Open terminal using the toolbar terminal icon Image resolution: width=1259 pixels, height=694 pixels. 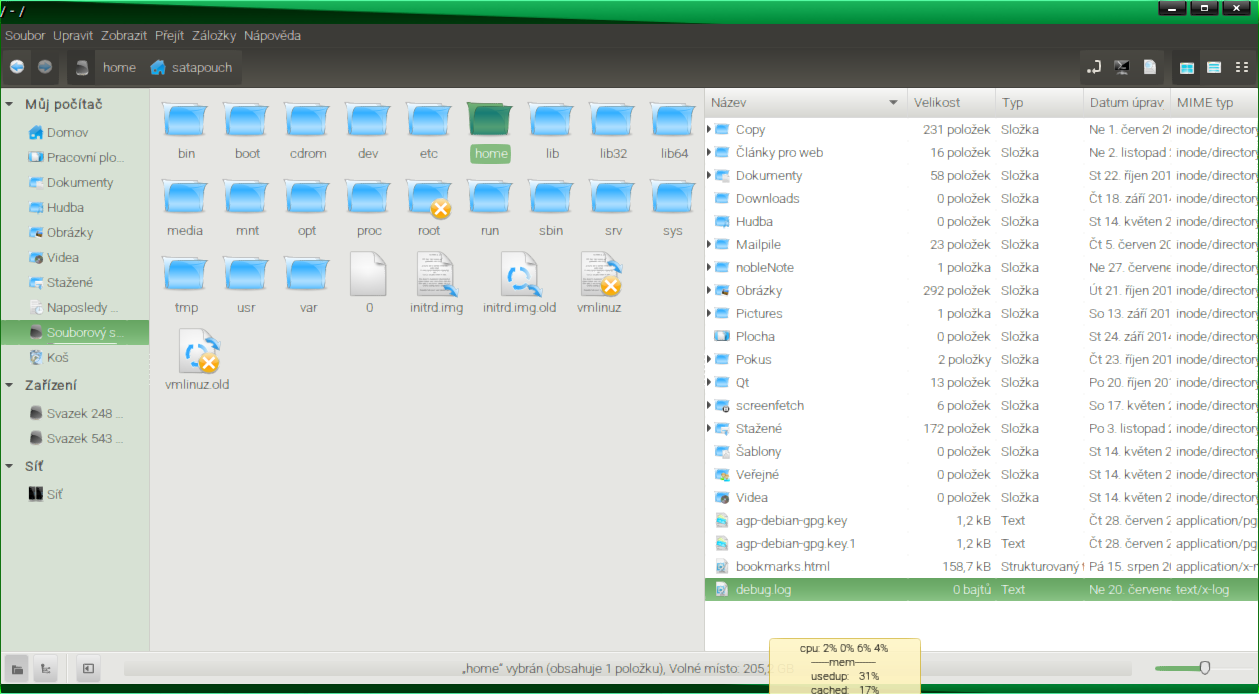pyautogui.click(x=1122, y=67)
